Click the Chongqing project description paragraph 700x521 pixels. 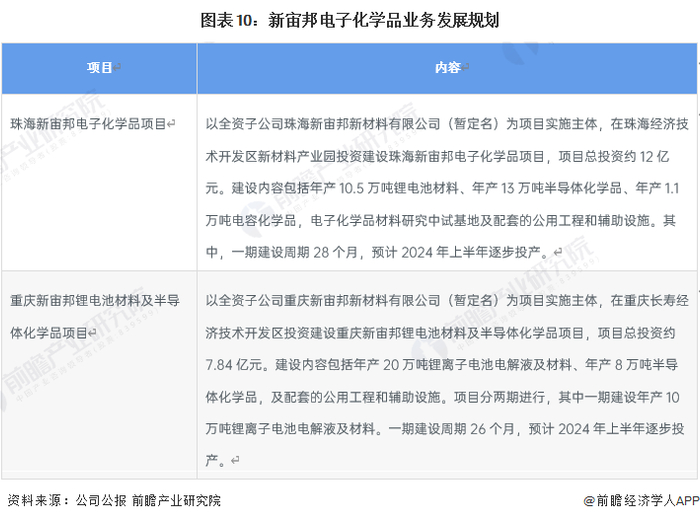click(447, 380)
